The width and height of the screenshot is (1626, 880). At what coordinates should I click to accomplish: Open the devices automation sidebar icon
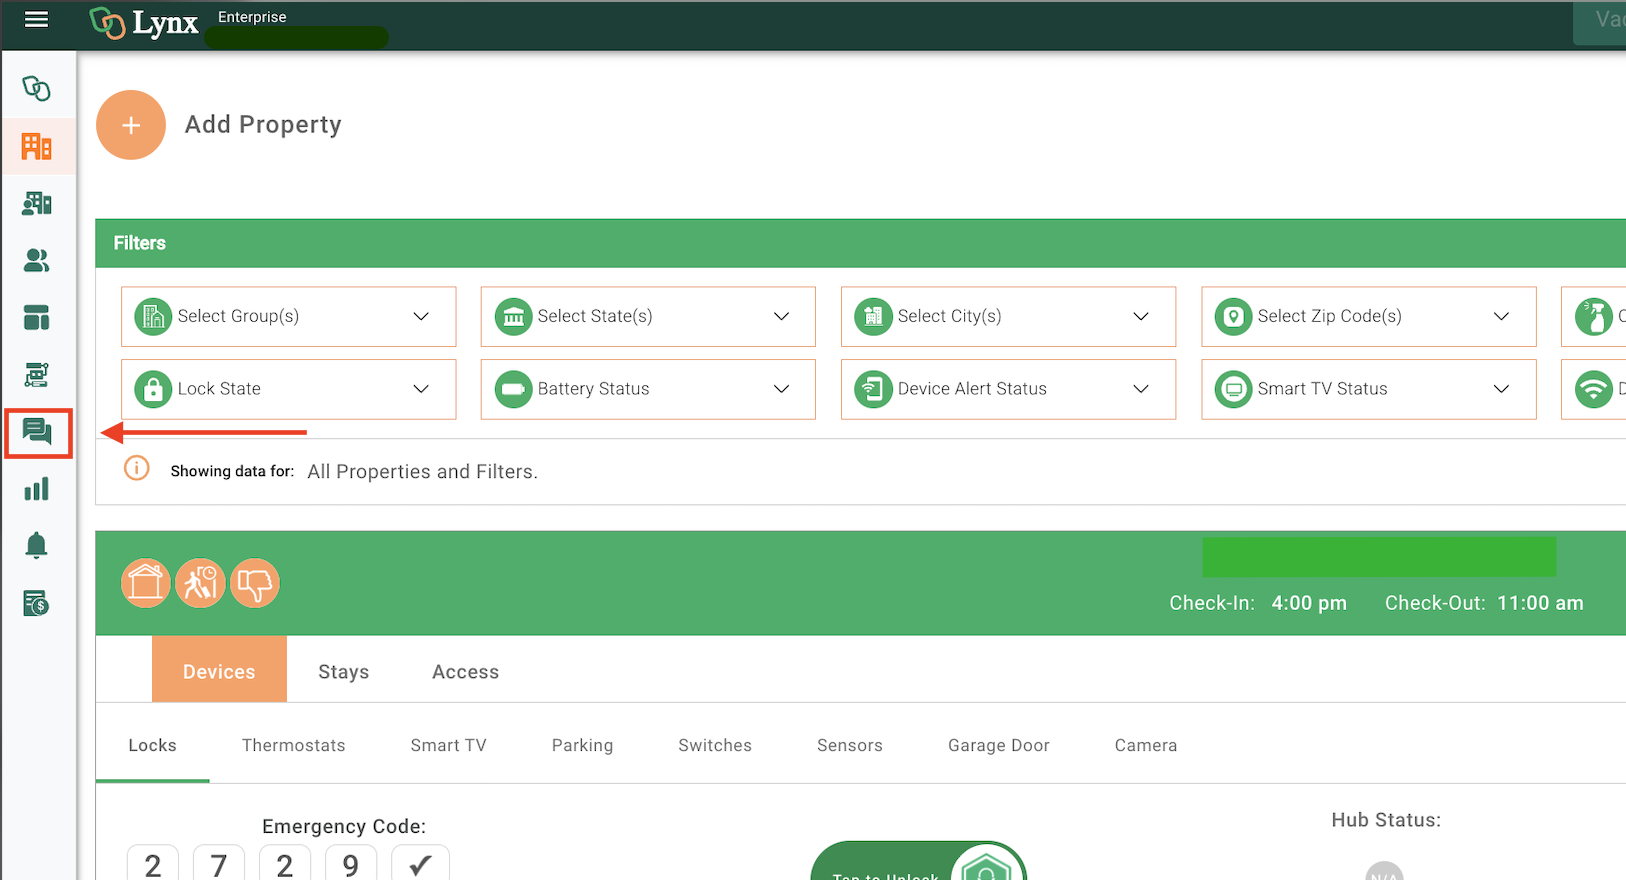[x=37, y=375]
